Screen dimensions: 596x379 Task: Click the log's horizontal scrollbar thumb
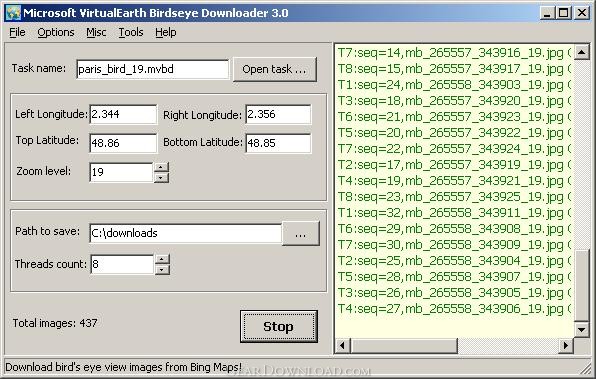pyautogui.click(x=404, y=345)
